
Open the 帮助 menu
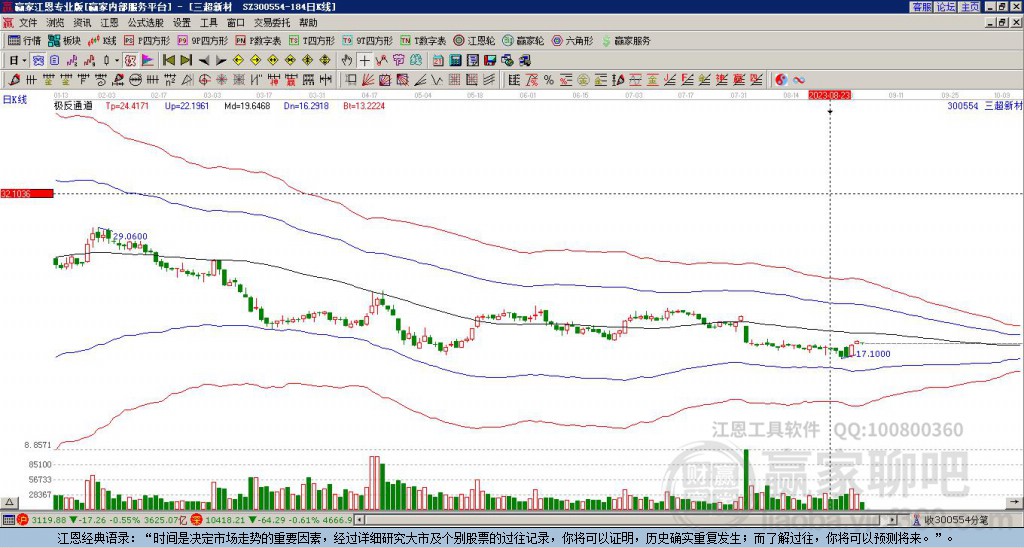(308, 23)
